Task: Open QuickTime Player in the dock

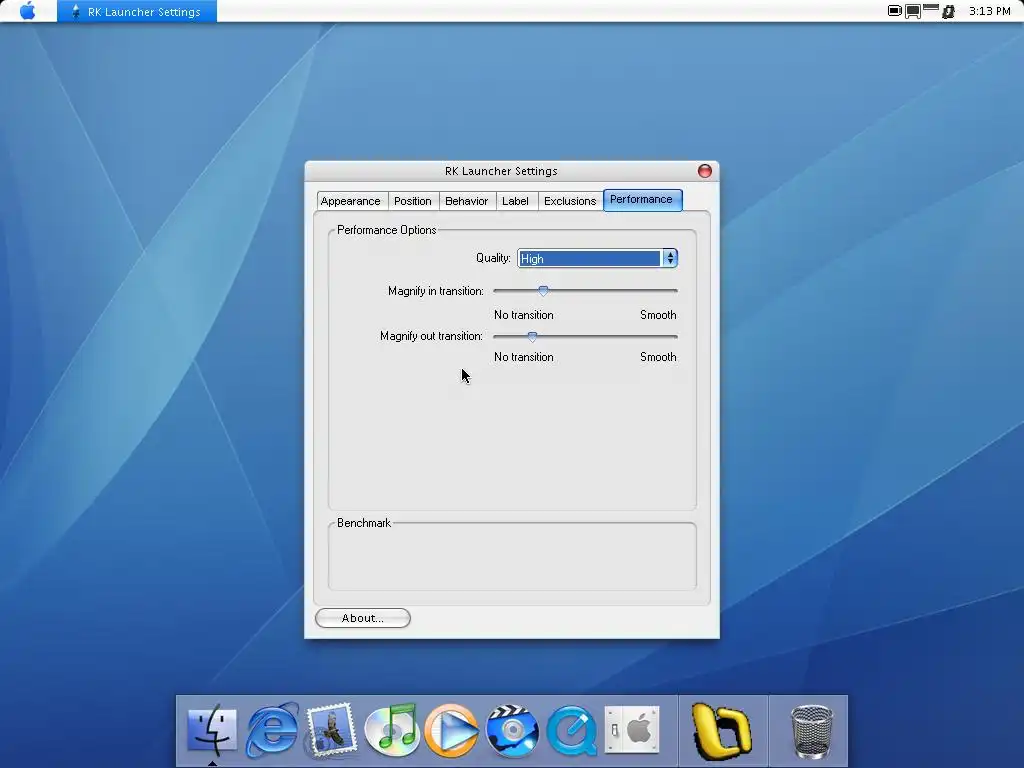Action: point(572,730)
